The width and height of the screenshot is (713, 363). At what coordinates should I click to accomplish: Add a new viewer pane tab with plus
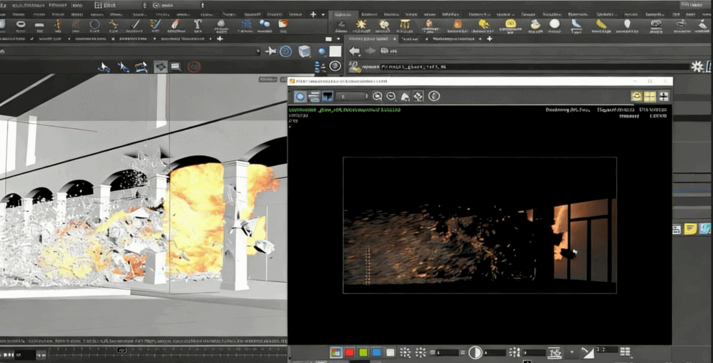[x=220, y=39]
